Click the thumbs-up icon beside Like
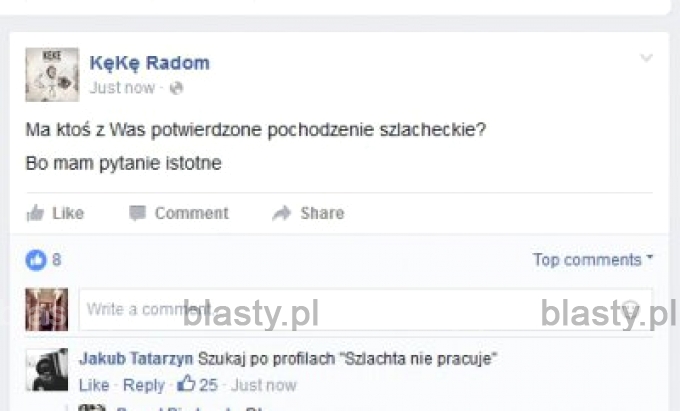Screen dimensions: 680x411 click(36, 213)
